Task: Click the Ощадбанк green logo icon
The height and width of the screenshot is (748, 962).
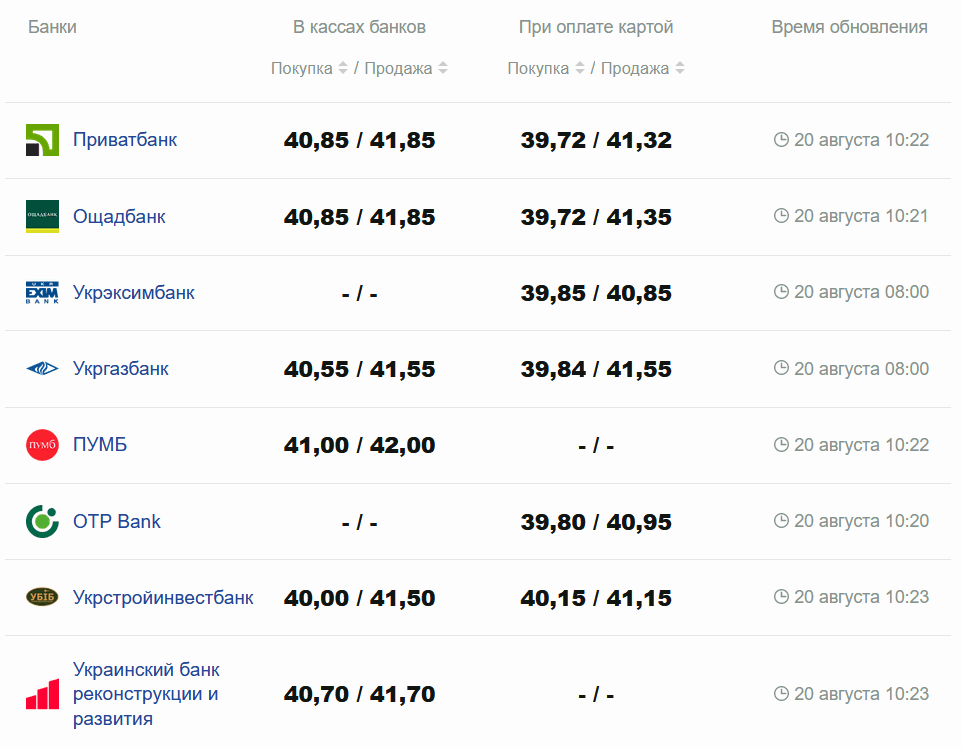Action: point(42,217)
